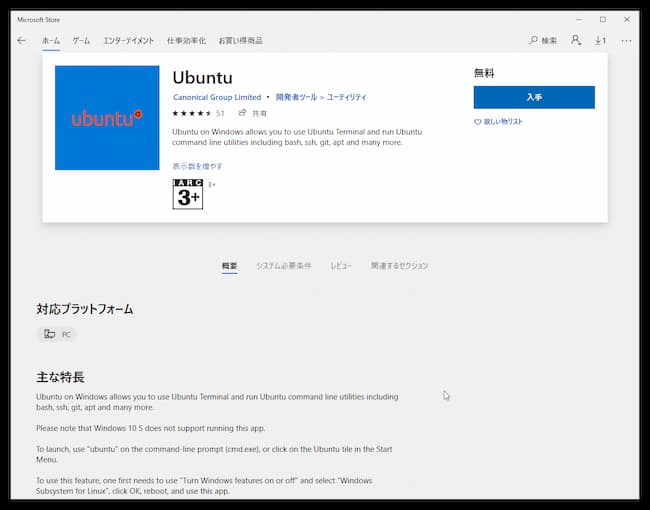Image resolution: width=650 pixels, height=510 pixels.
Task: Select the ホーム tab
Action: pyautogui.click(x=51, y=41)
